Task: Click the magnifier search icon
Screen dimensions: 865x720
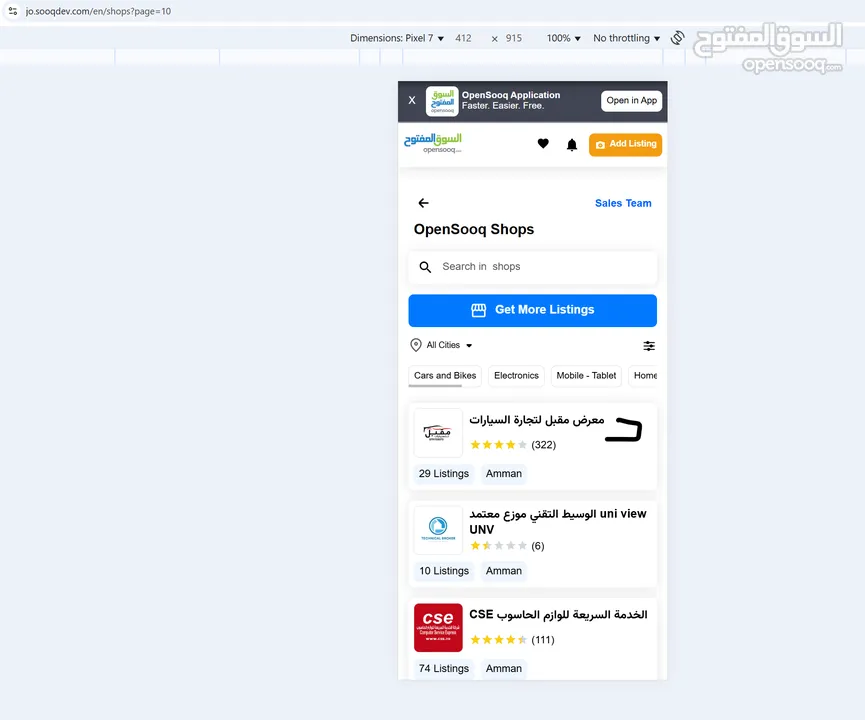Action: (x=425, y=267)
